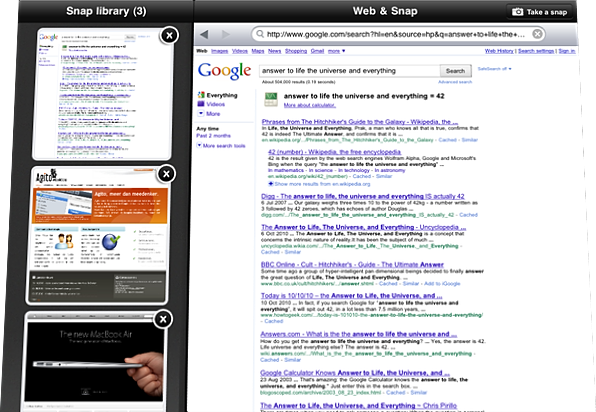Click the Google search query field

coord(350,71)
